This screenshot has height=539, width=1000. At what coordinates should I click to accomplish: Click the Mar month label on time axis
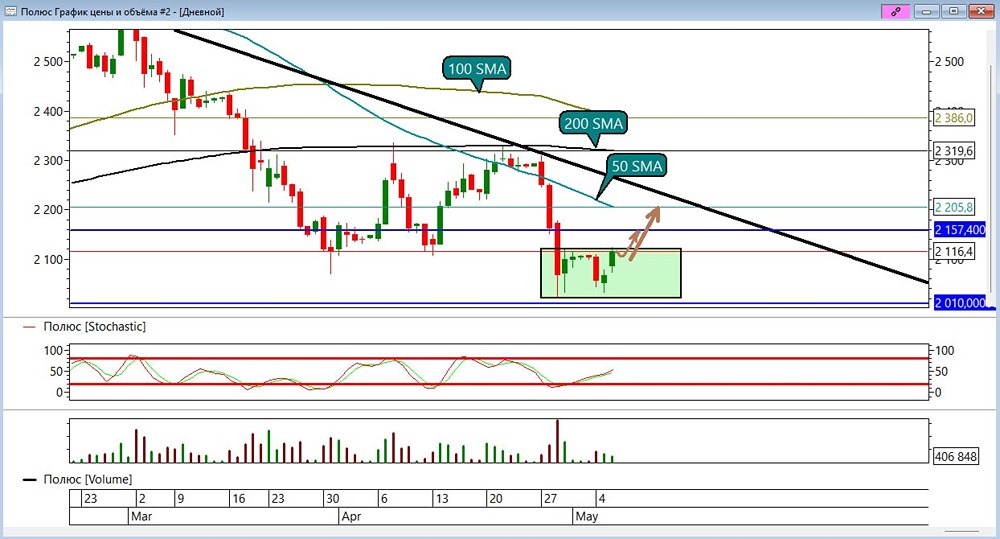pos(141,516)
